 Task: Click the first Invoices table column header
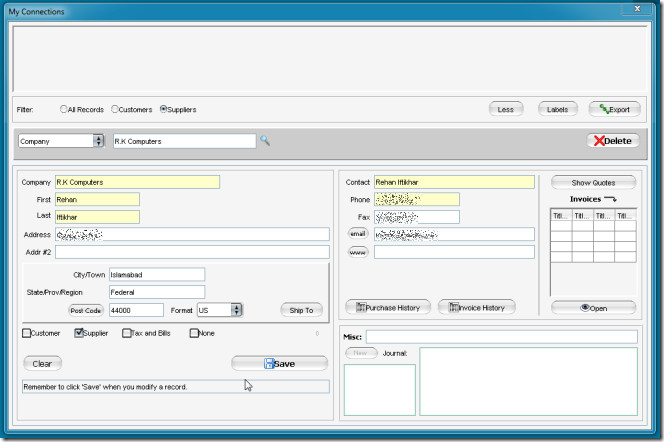point(561,215)
